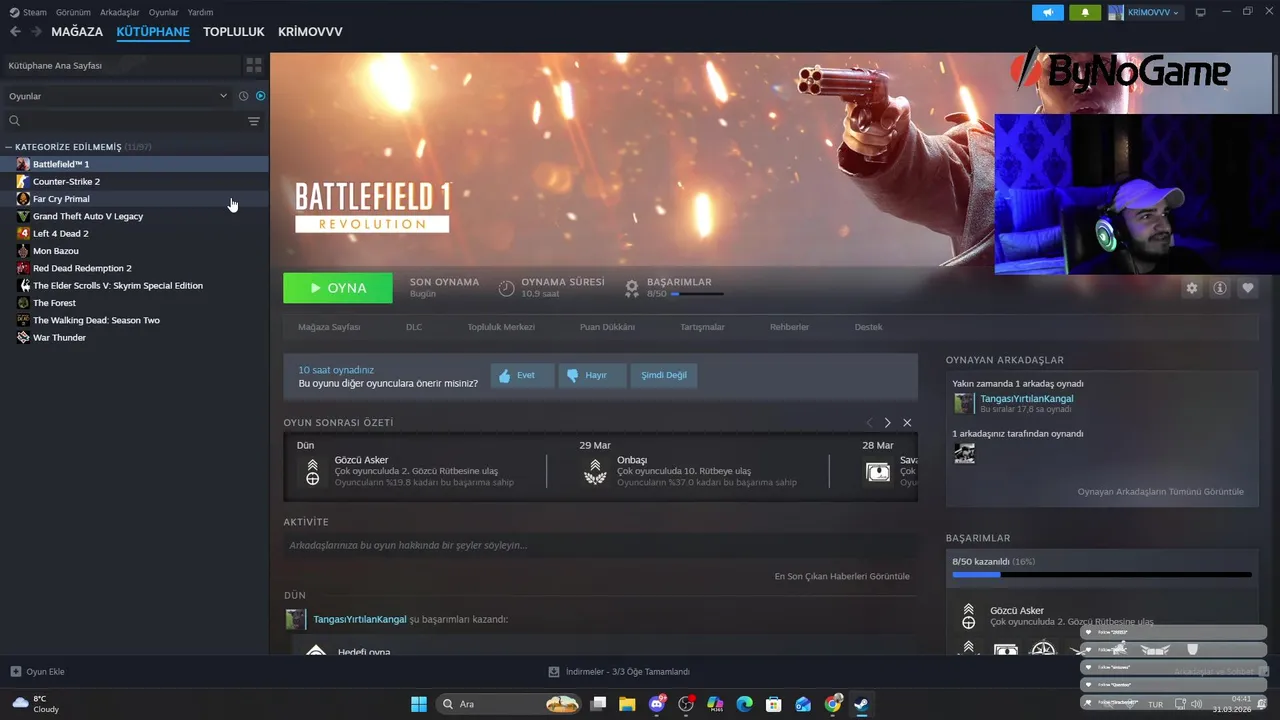Click the second friend's avatar thumbnail
This screenshot has width=1280, height=720.
(964, 453)
